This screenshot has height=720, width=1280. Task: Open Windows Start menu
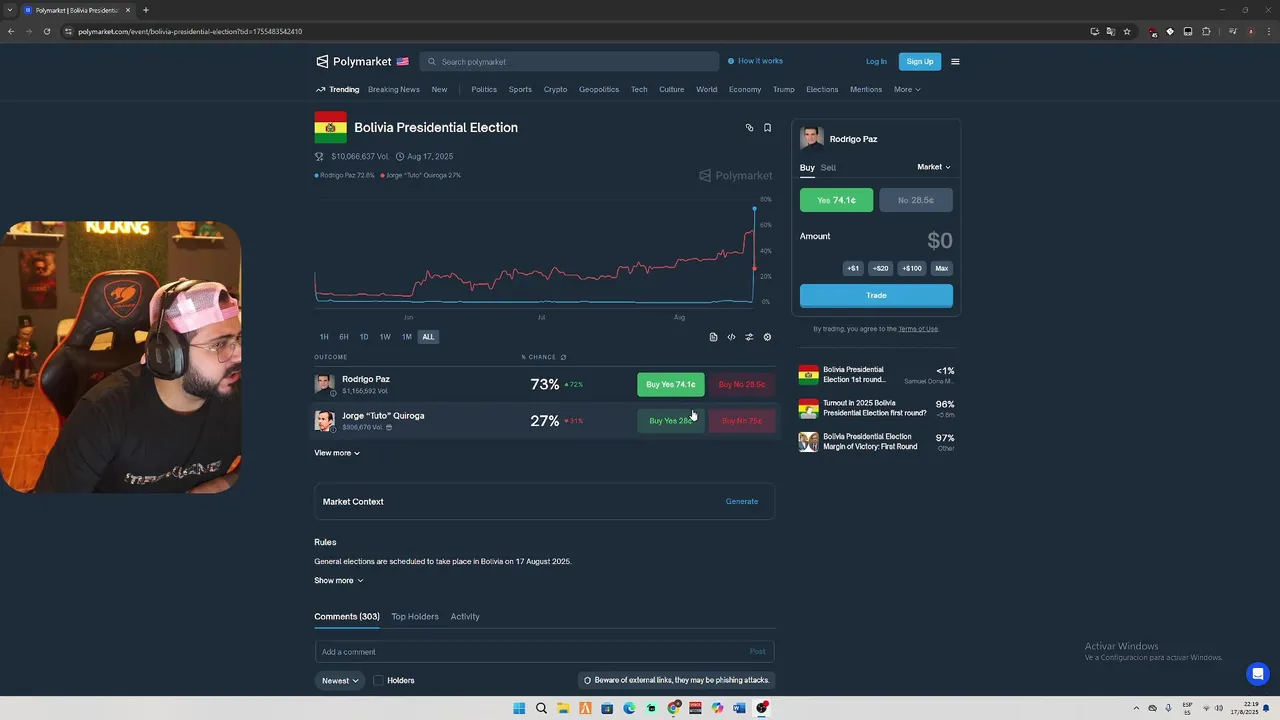pyautogui.click(x=519, y=708)
